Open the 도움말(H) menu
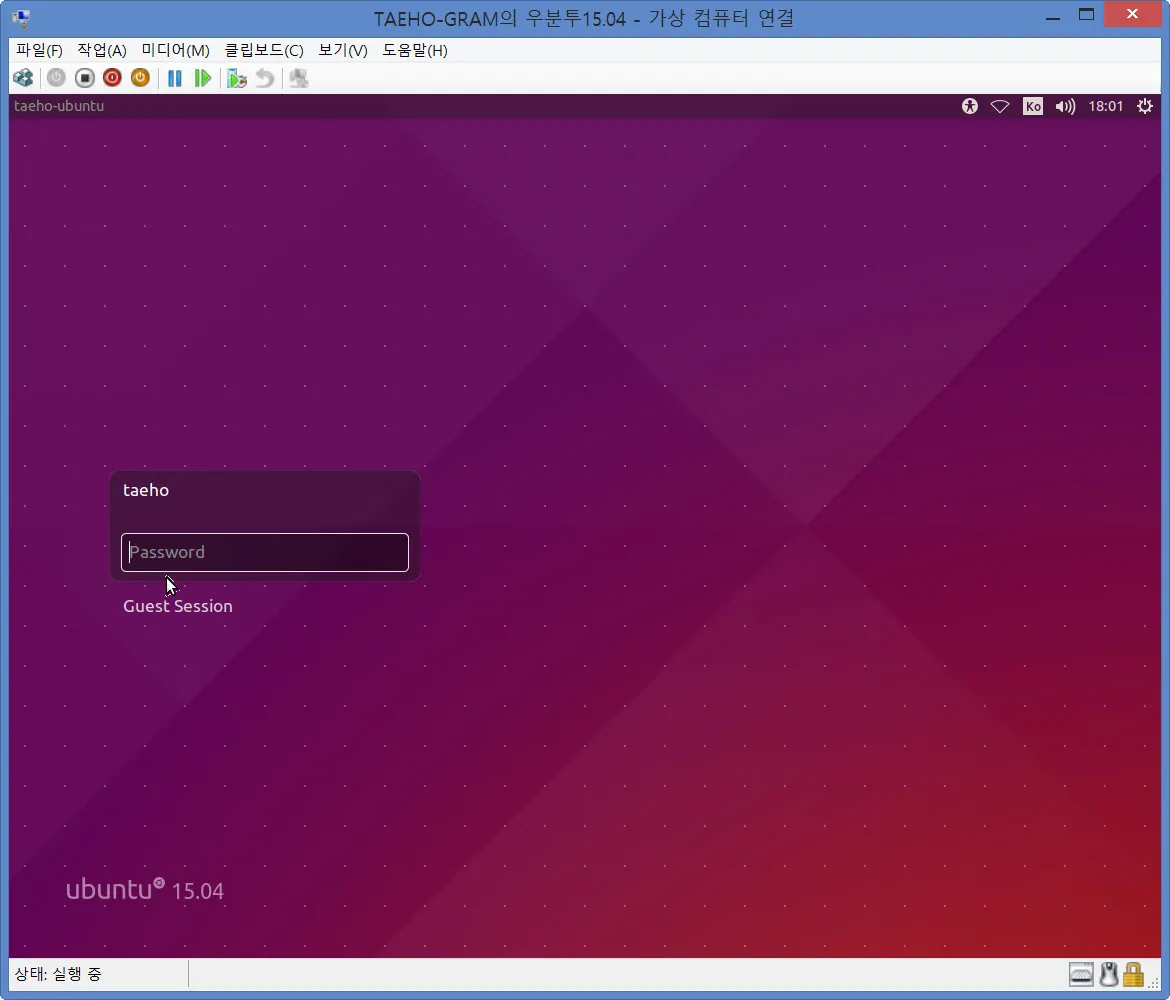This screenshot has height=1000, width=1170. [x=415, y=50]
